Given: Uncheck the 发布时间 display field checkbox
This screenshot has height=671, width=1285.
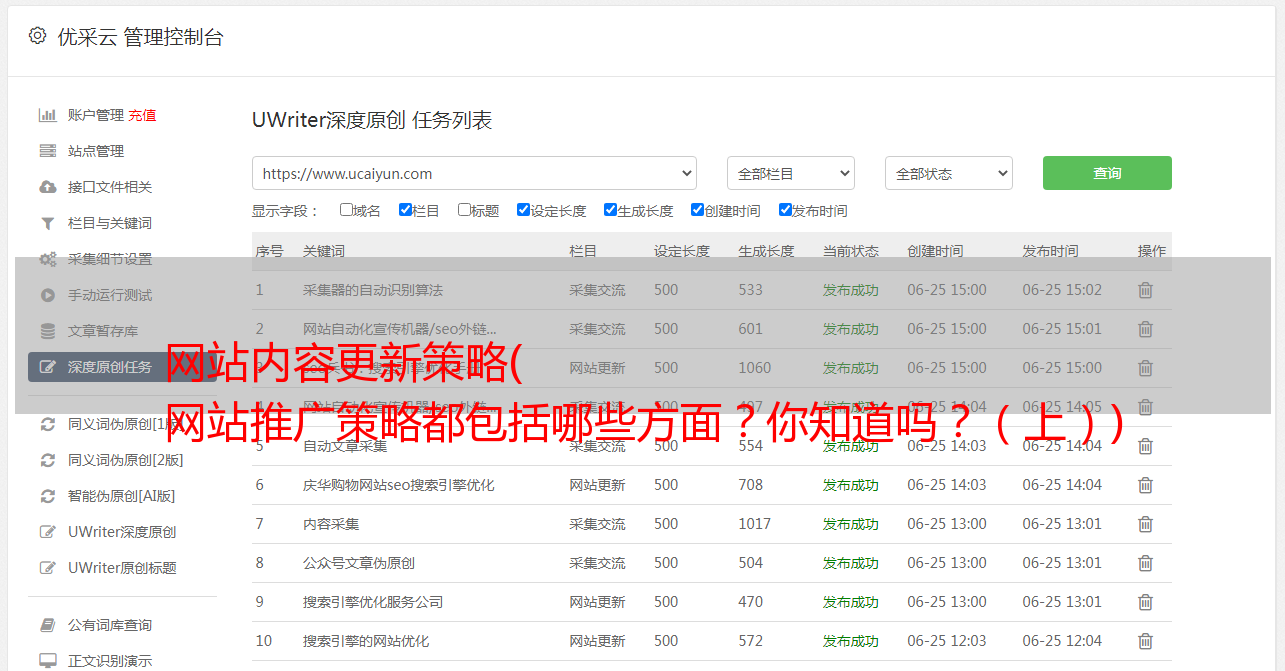Looking at the screenshot, I should pyautogui.click(x=785, y=210).
